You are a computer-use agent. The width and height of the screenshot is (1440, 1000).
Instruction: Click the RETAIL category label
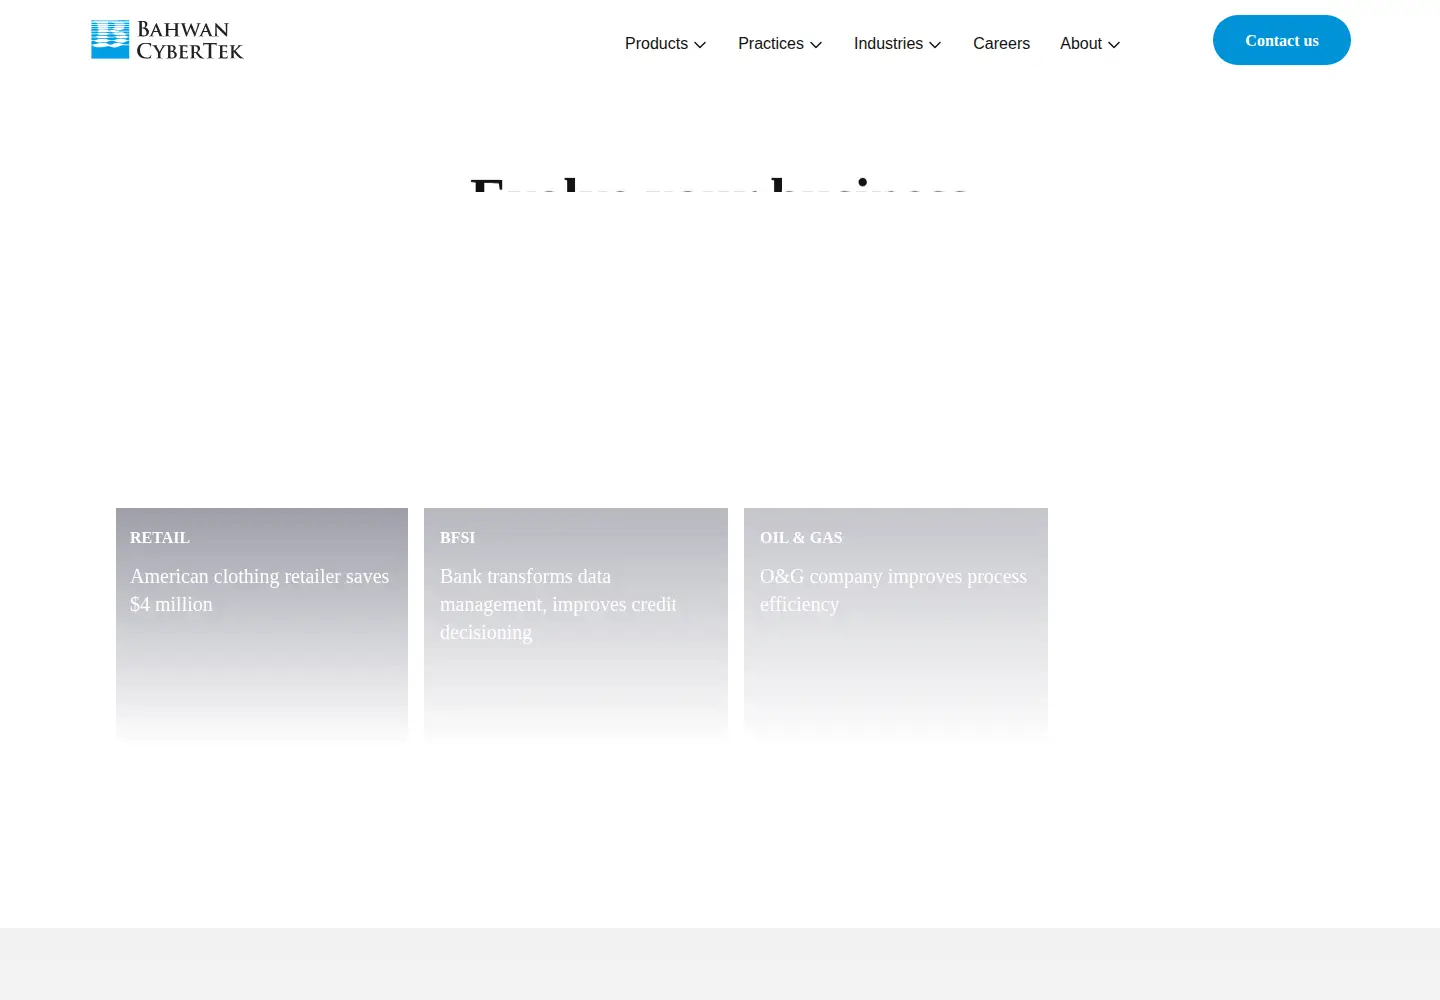[x=160, y=538]
